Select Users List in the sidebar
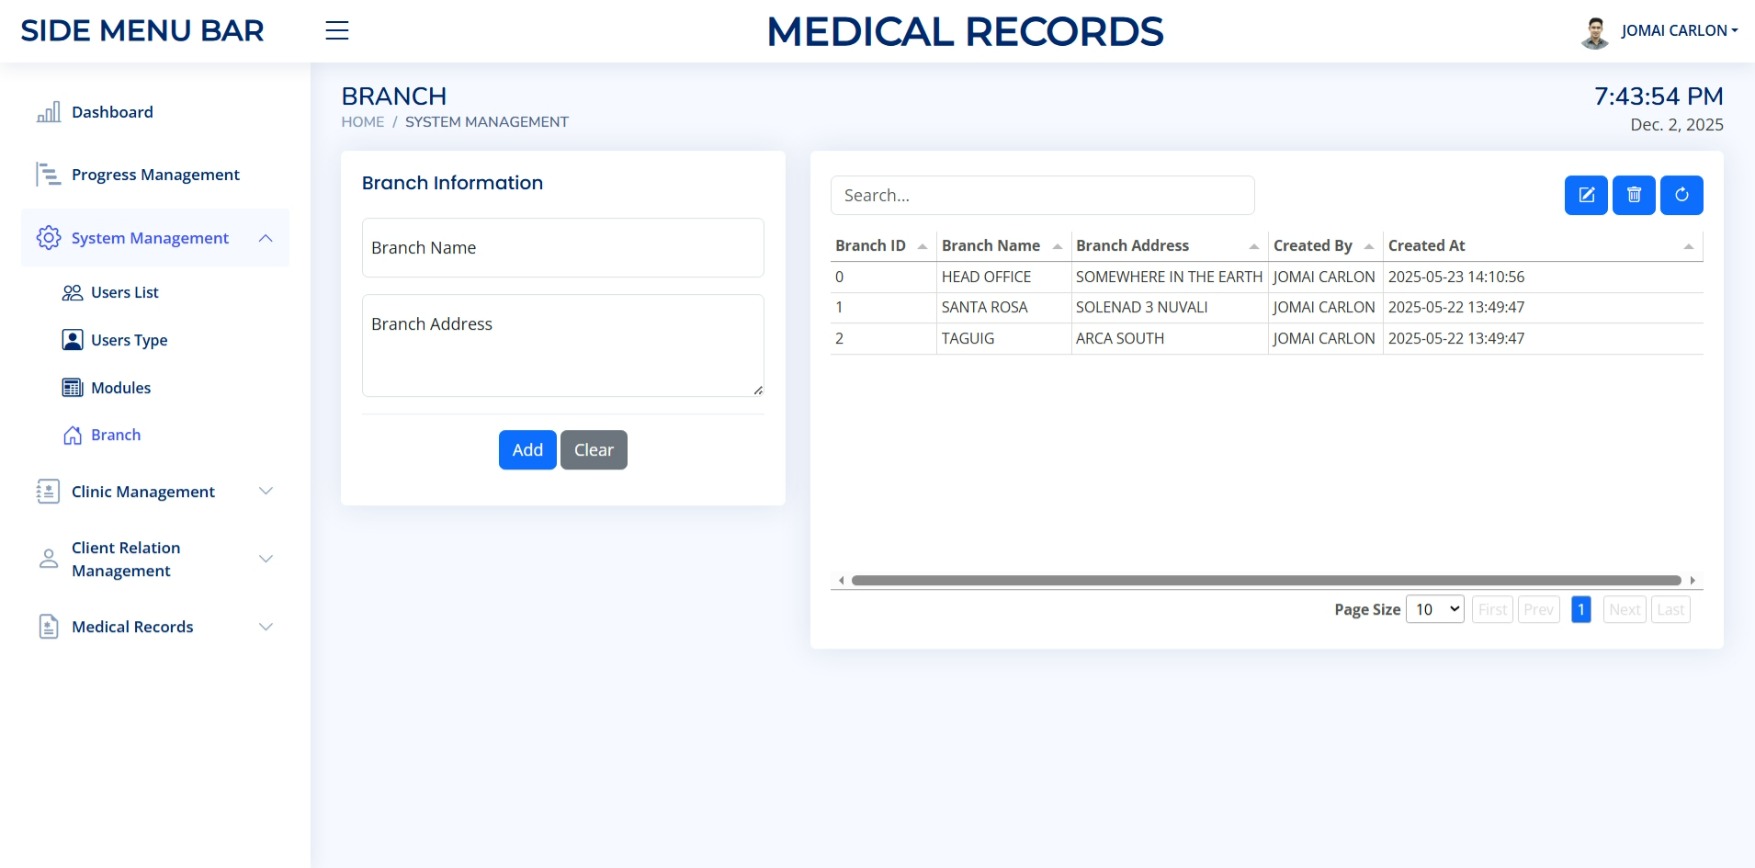This screenshot has width=1755, height=868. point(124,292)
